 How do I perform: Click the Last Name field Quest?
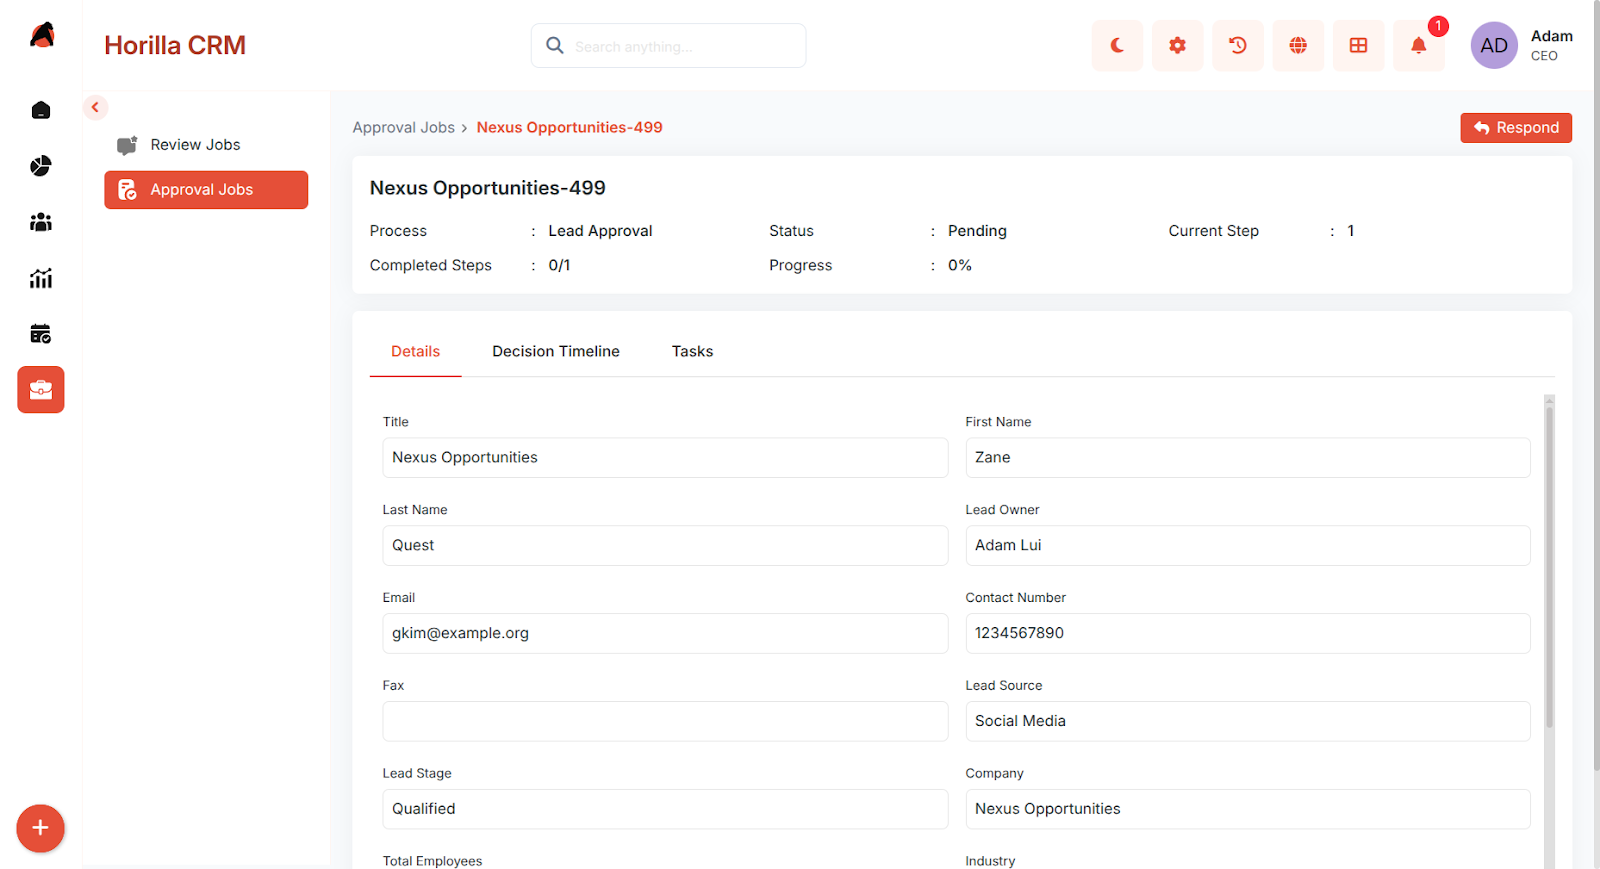tap(665, 546)
